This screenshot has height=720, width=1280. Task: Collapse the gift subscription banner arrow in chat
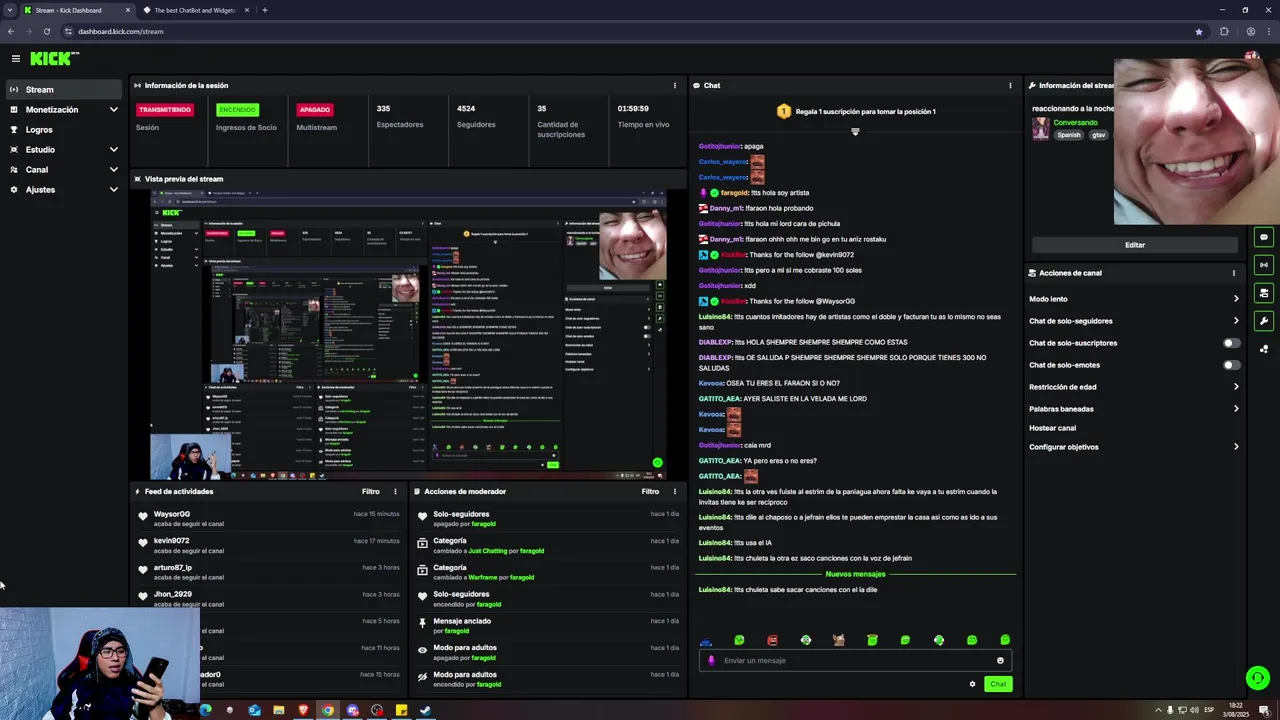pos(855,132)
